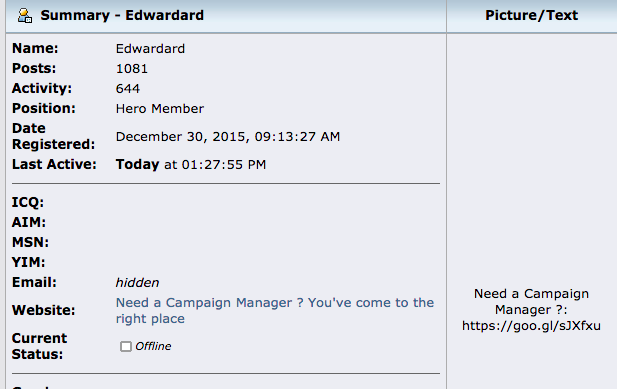Click the Hero Member position text
Screen dimensions: 617x389
[160, 109]
